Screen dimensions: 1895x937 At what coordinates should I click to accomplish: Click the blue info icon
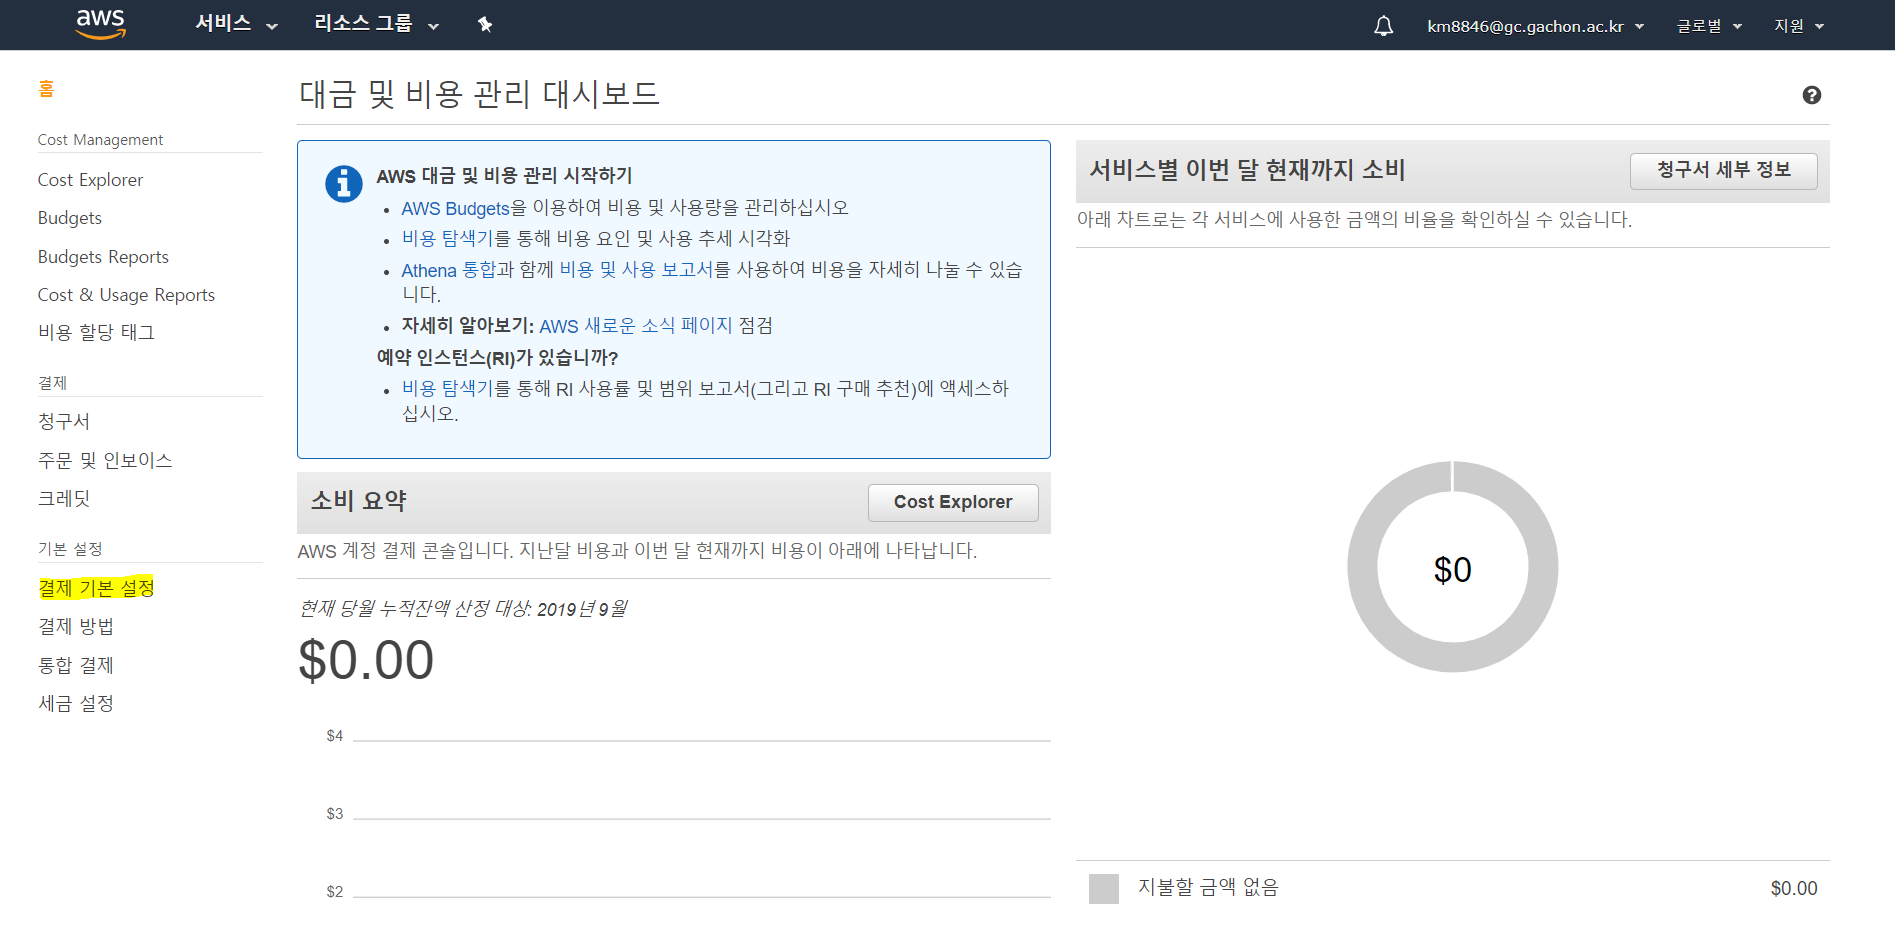[x=343, y=184]
